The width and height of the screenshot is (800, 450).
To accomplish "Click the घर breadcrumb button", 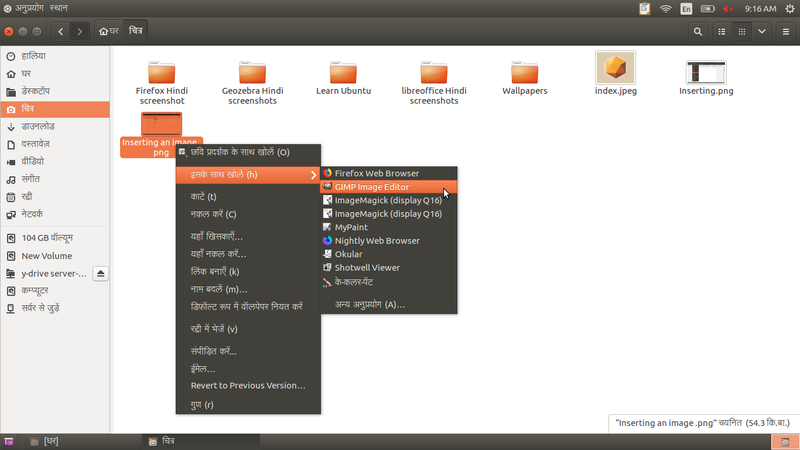I will (109, 32).
